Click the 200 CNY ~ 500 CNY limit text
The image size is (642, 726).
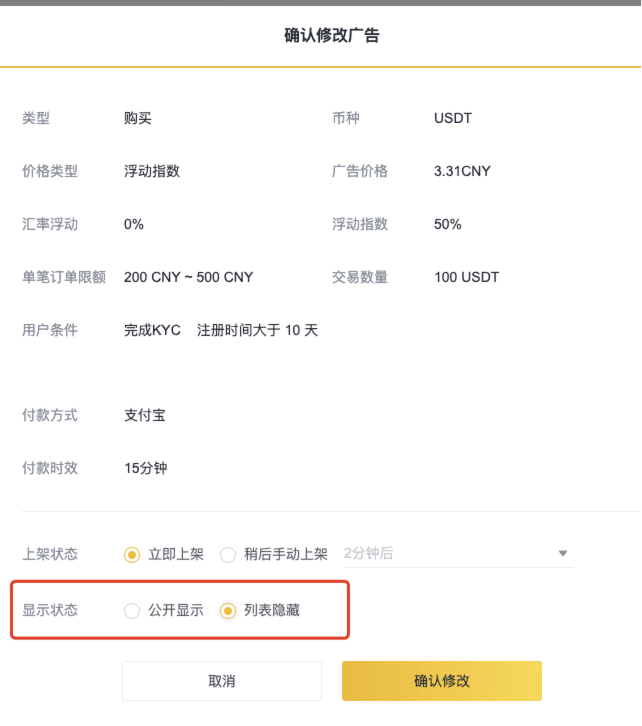click(188, 277)
